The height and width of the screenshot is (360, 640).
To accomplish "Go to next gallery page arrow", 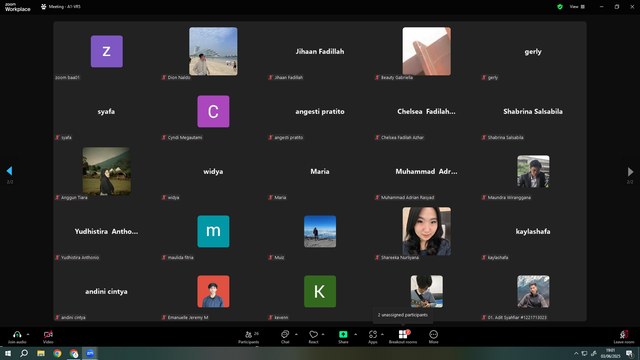I will pyautogui.click(x=630, y=171).
